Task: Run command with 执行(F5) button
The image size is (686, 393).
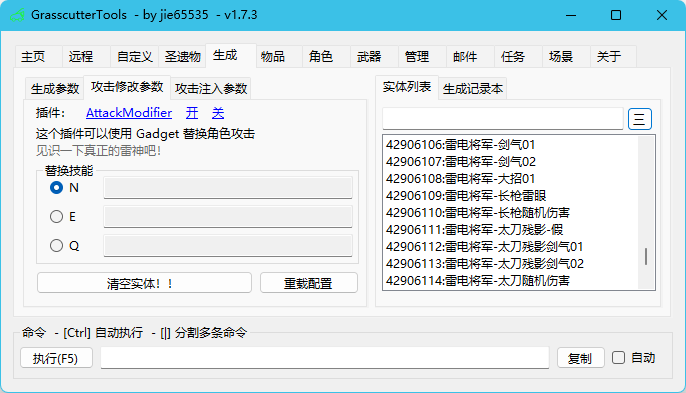Action: coord(56,358)
